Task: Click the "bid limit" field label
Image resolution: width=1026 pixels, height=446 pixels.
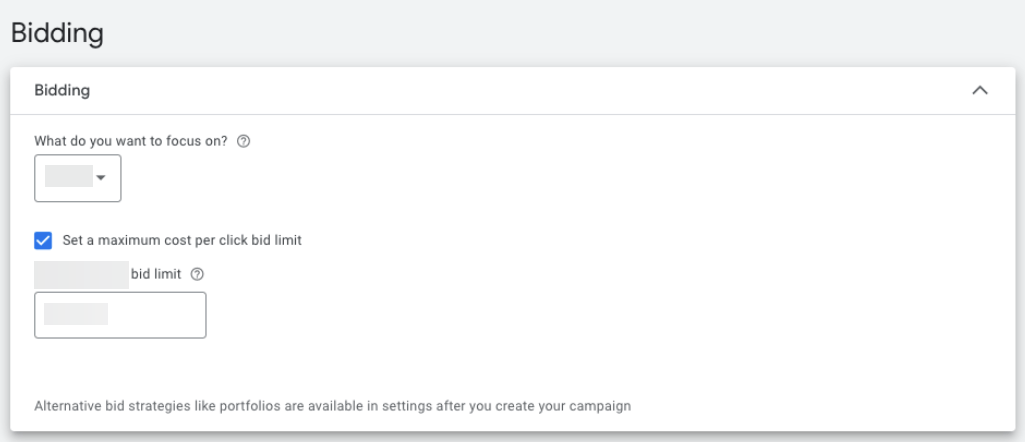Action: click(156, 273)
